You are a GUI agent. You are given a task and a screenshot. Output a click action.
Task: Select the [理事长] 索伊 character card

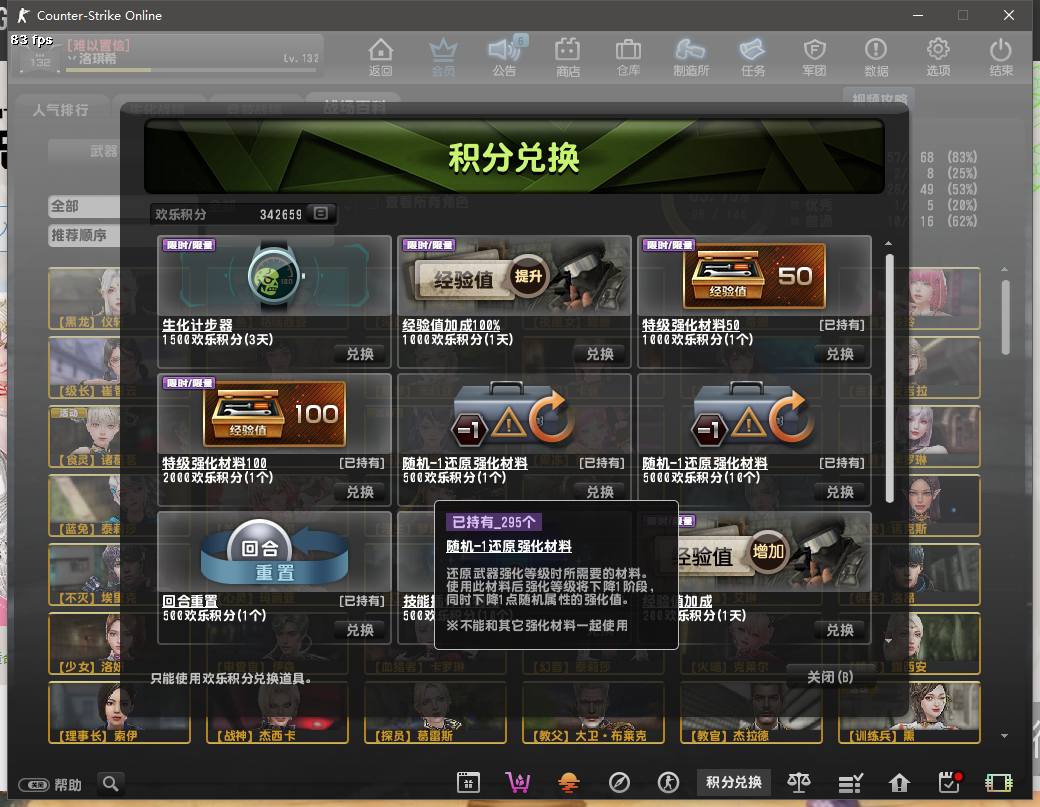119,713
